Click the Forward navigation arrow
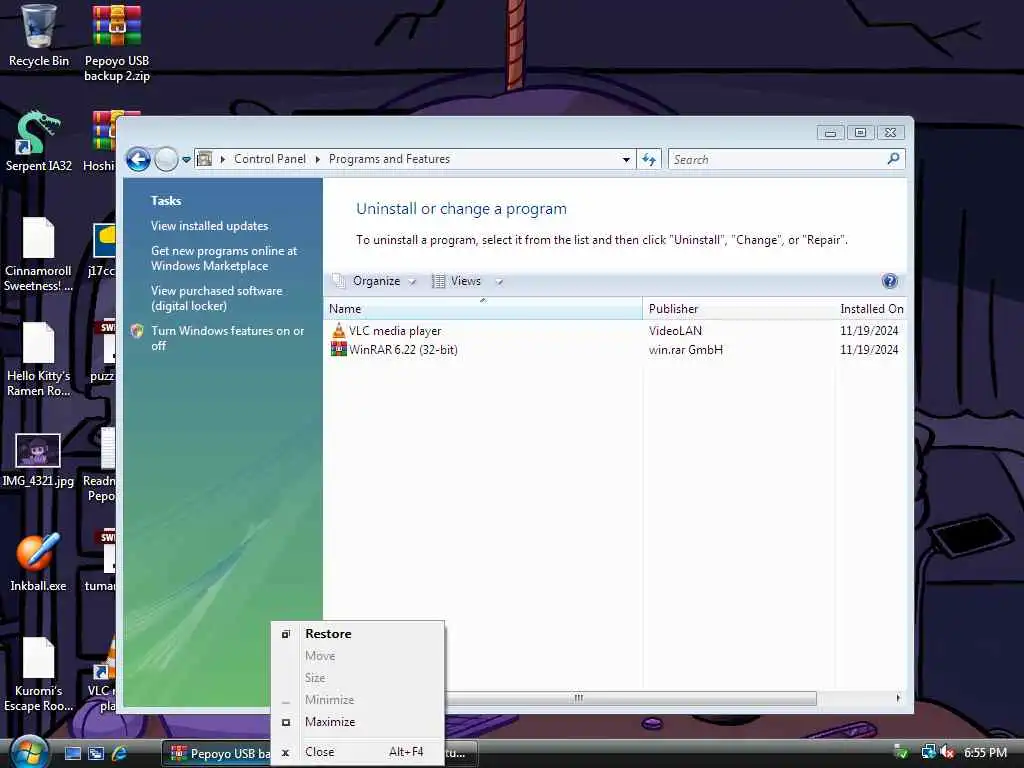 [x=166, y=159]
